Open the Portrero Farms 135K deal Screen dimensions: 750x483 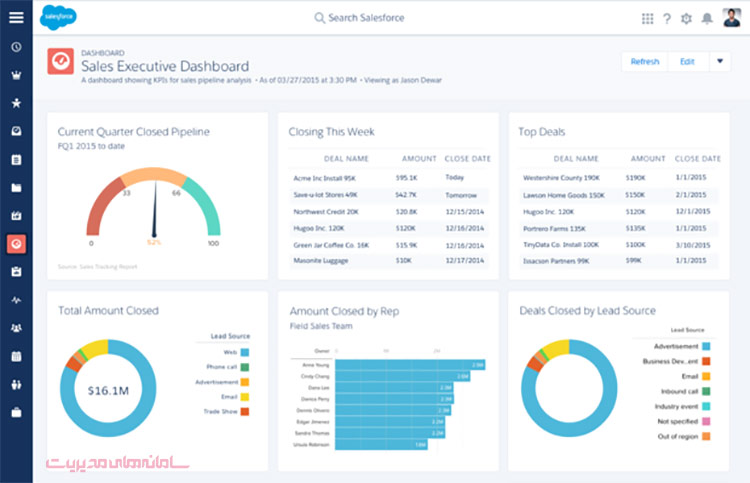click(554, 229)
